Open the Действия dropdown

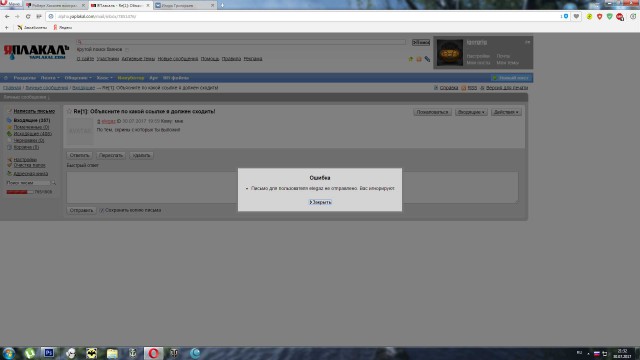pos(506,112)
